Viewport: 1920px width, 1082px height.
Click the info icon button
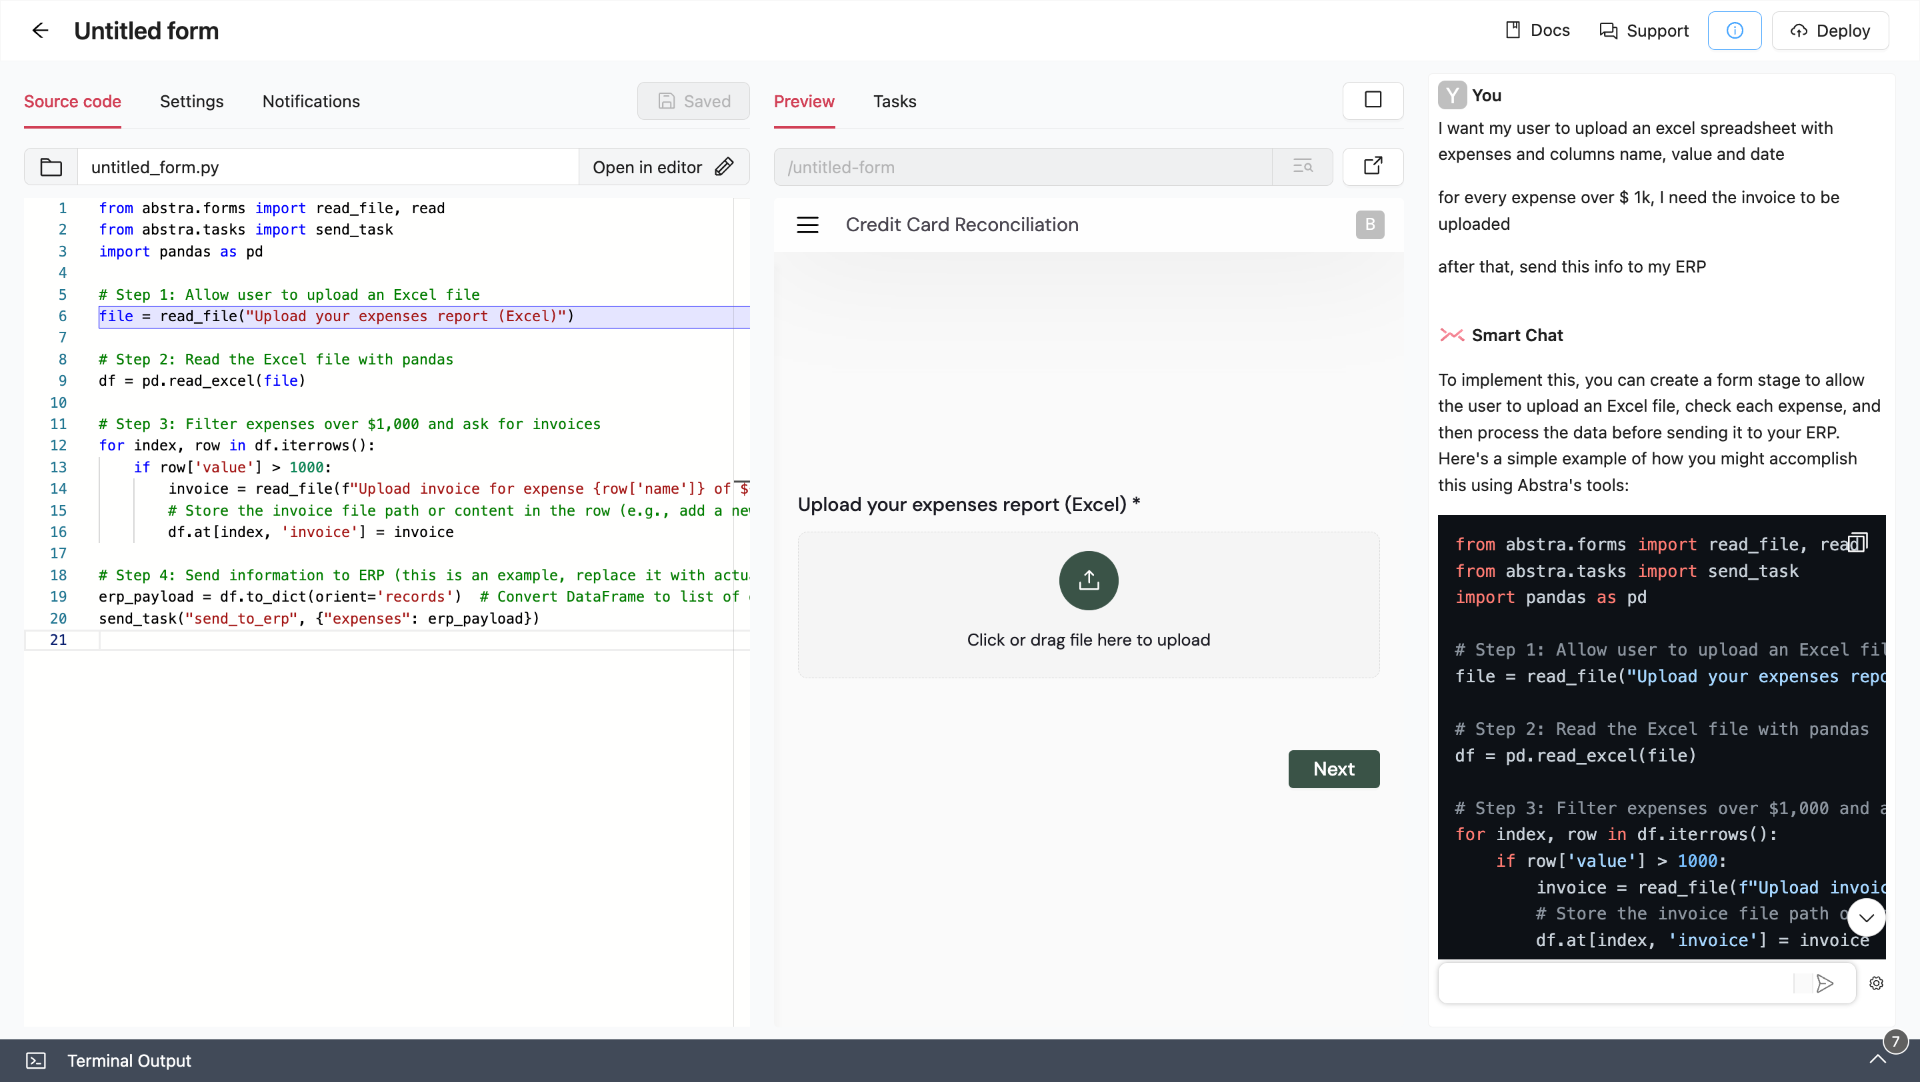point(1735,30)
